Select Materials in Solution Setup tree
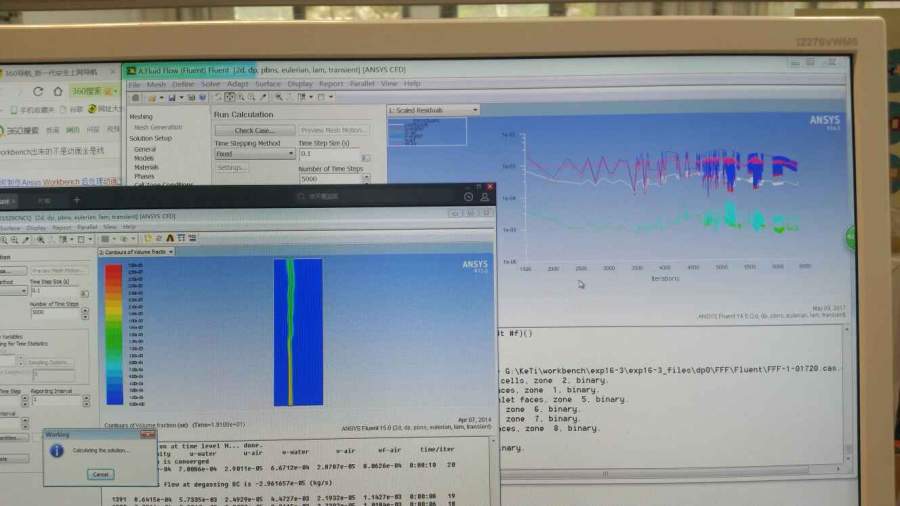The height and width of the screenshot is (506, 900). 146,168
